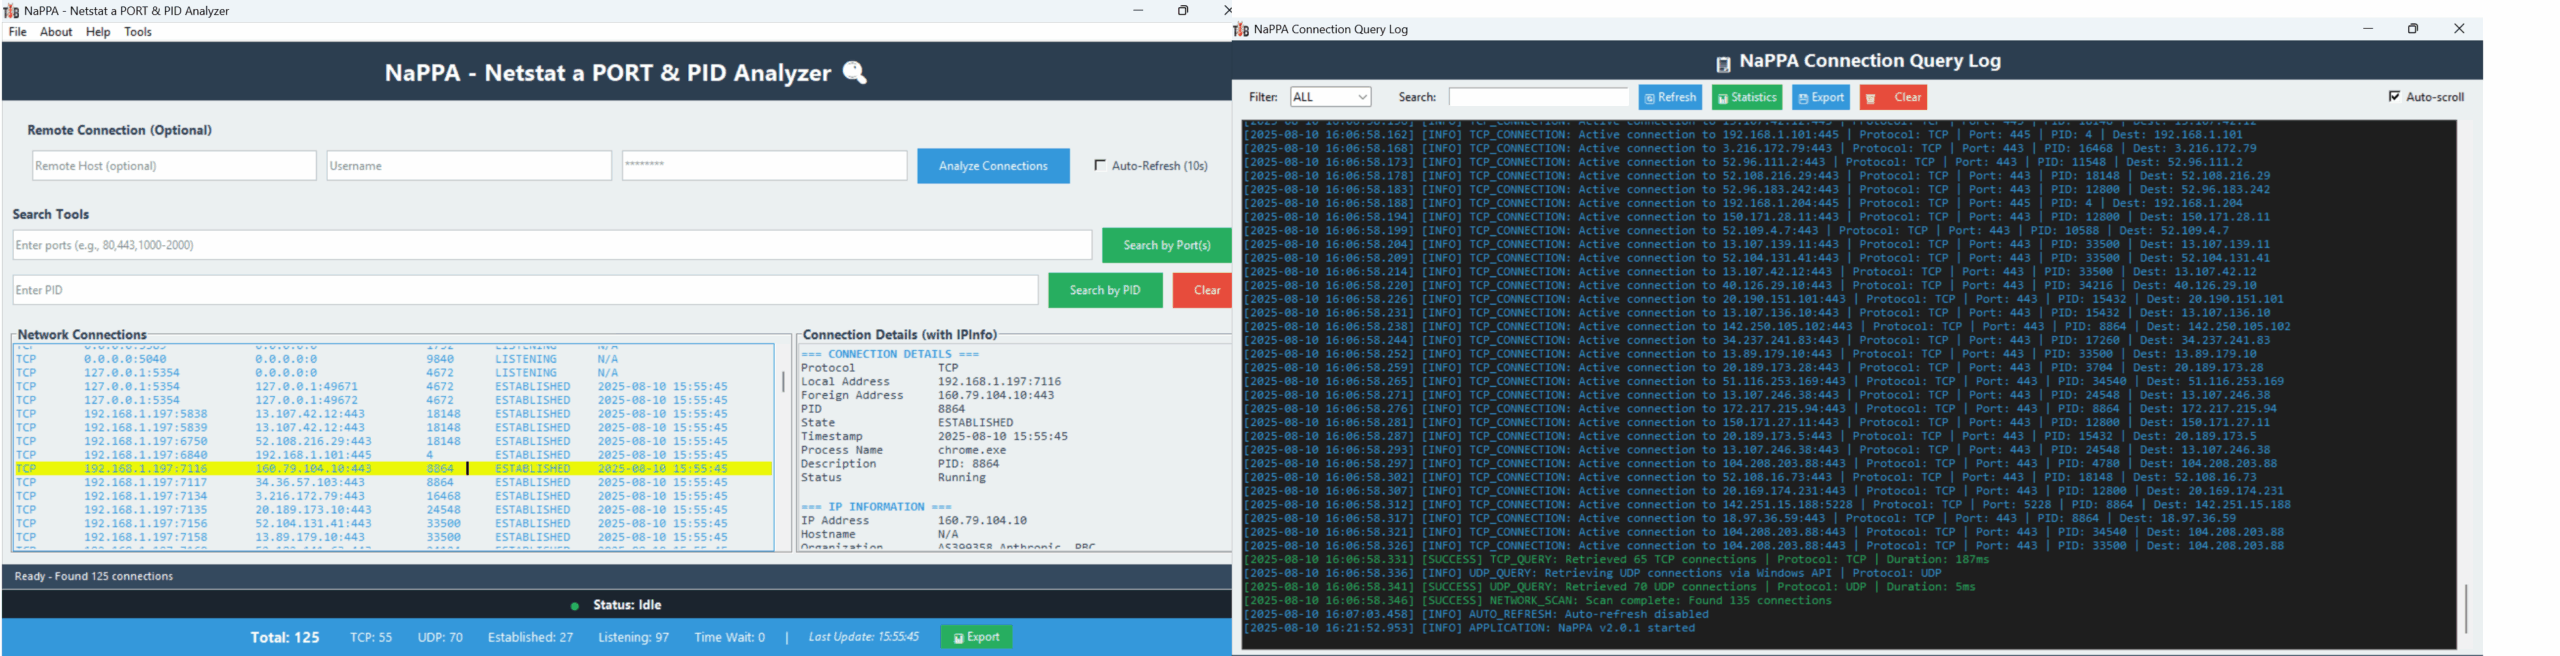The width and height of the screenshot is (2560, 656).
Task: Select connection row 20.189.173.10:443
Action: point(393,510)
